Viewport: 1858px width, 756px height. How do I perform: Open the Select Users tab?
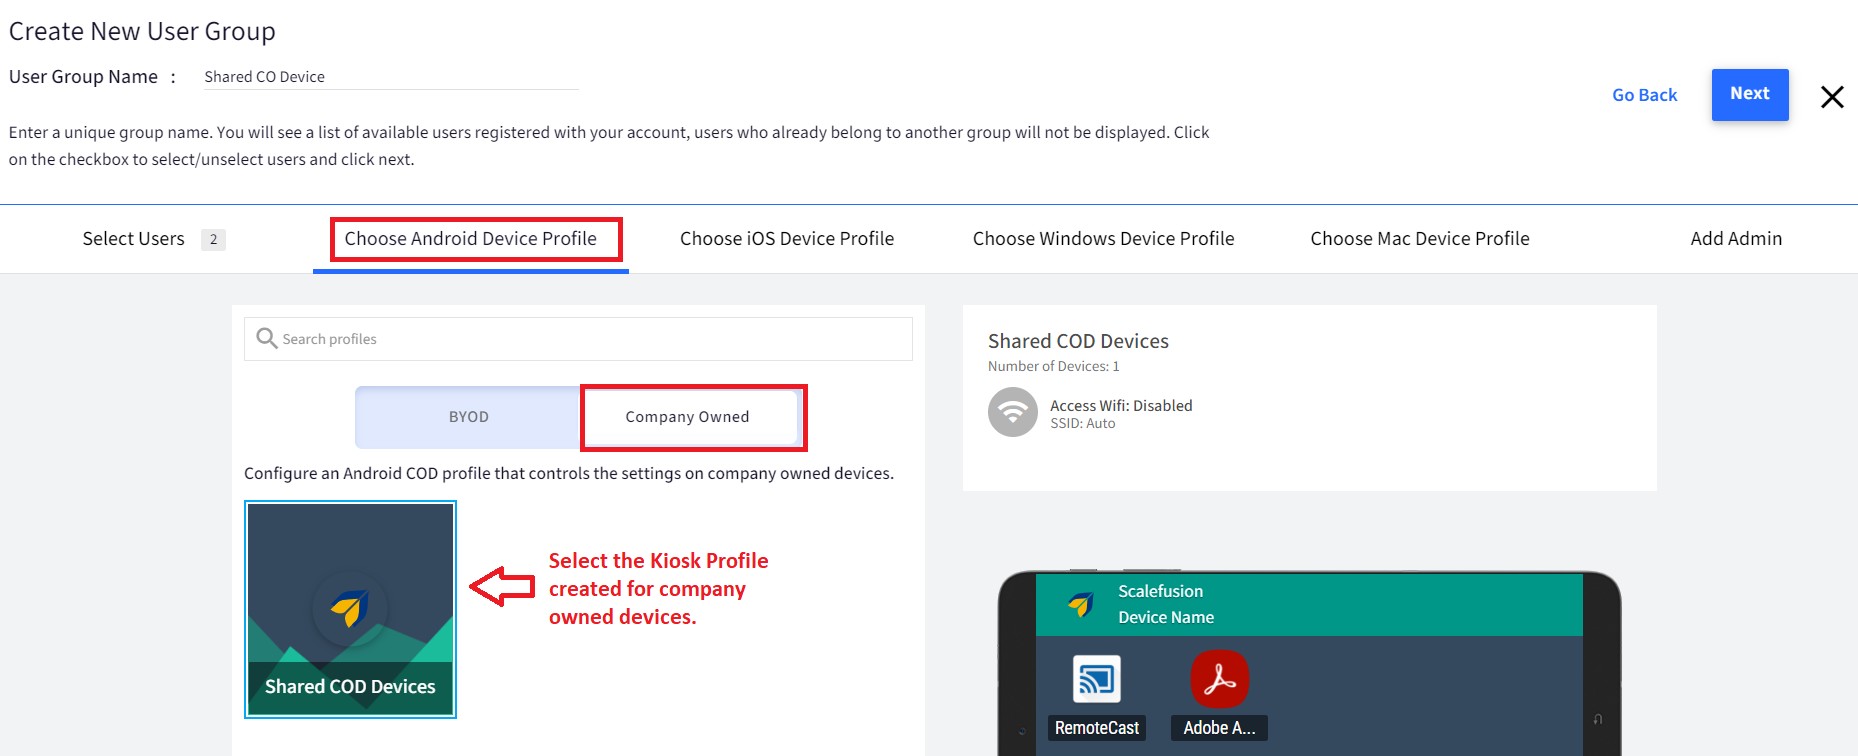(x=134, y=239)
